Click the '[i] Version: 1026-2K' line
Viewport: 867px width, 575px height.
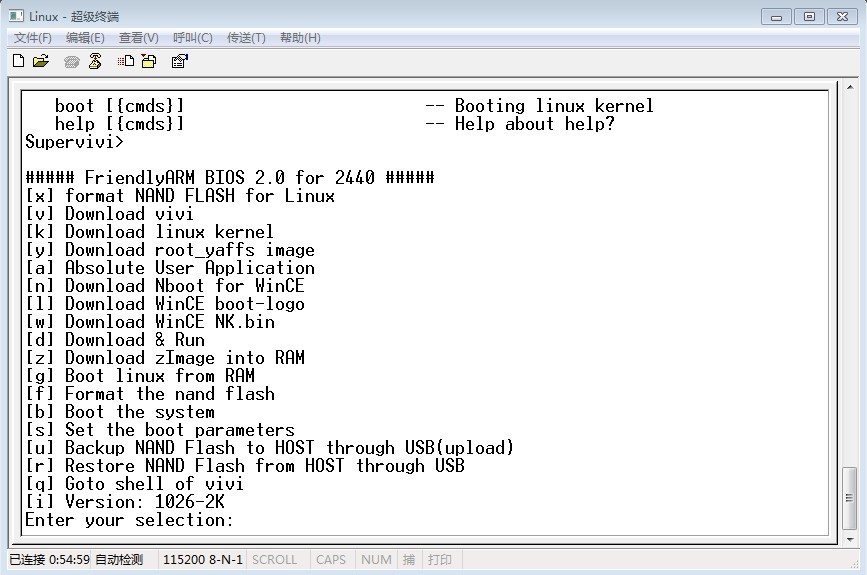(125, 502)
